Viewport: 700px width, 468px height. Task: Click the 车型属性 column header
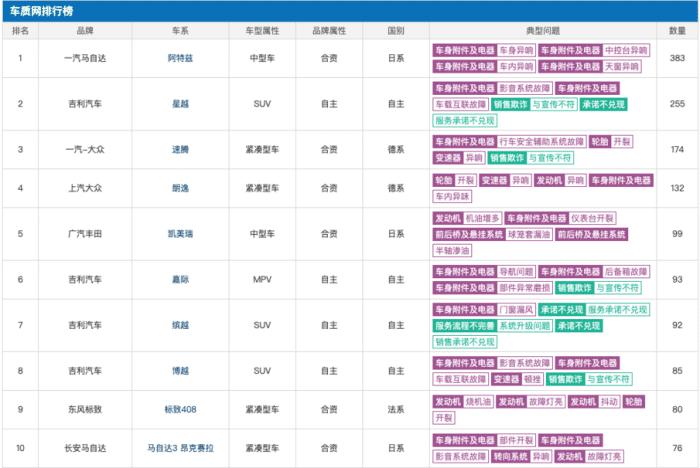point(262,31)
